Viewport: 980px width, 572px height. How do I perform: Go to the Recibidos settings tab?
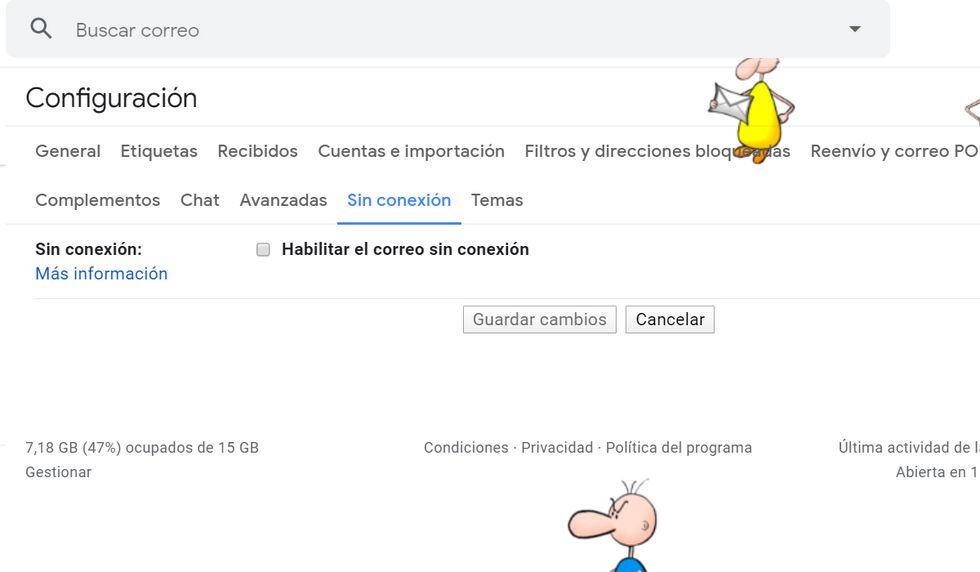tap(258, 151)
